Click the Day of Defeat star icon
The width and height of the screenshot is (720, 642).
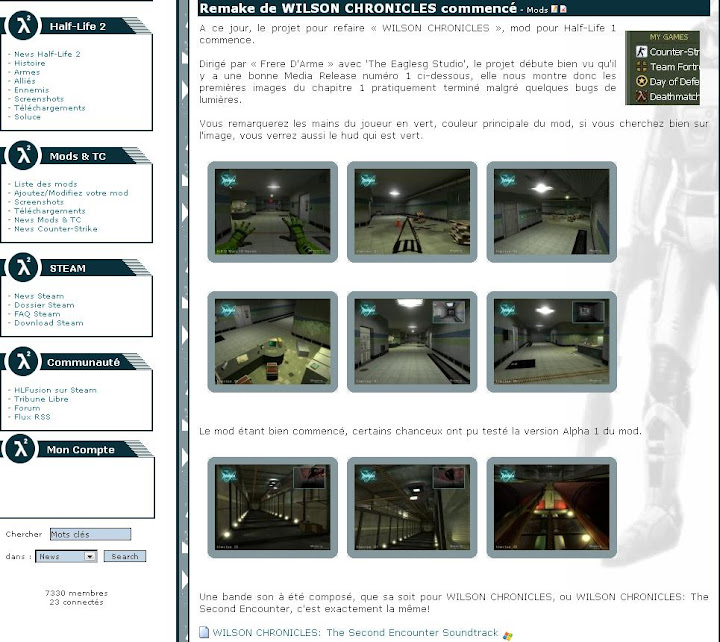pos(641,81)
